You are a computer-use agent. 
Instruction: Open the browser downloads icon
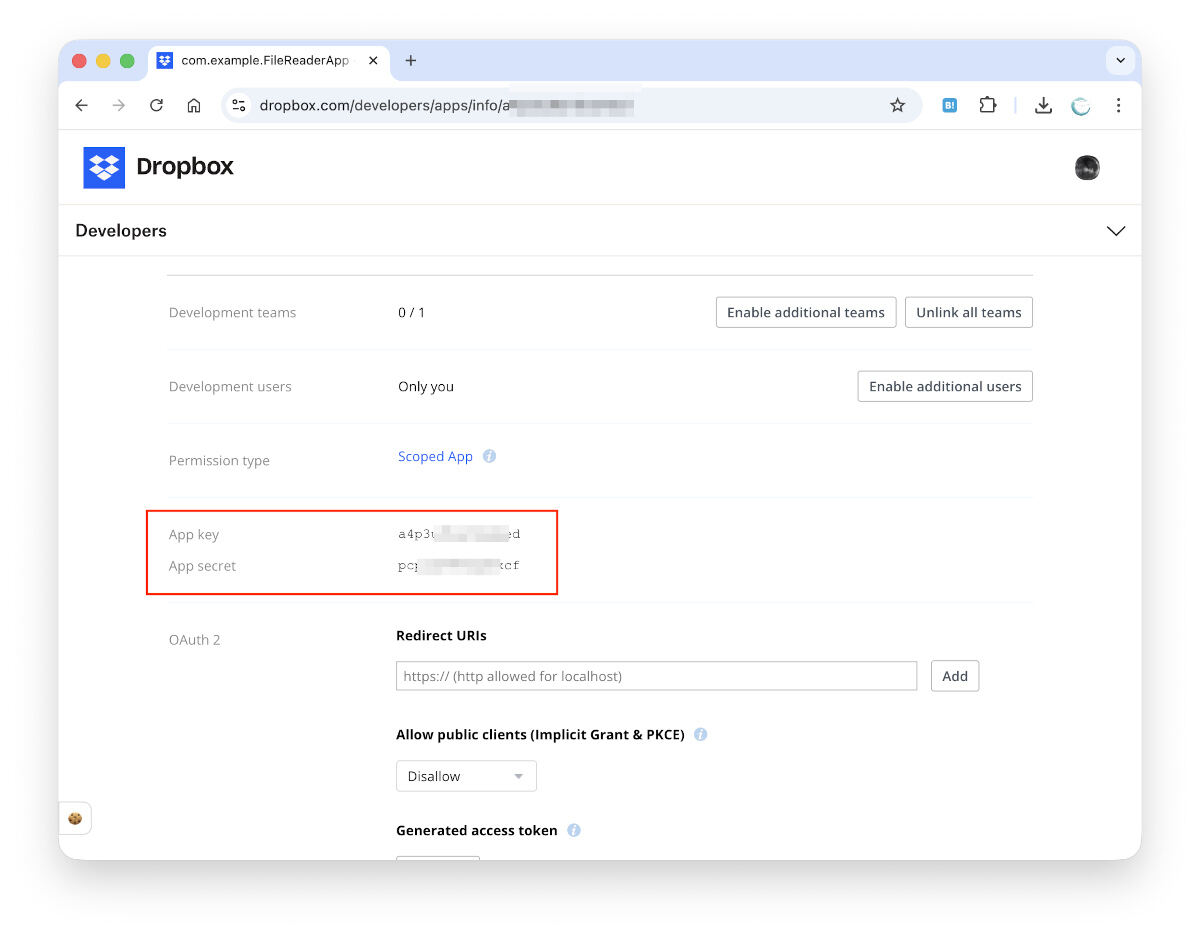[x=1043, y=105]
